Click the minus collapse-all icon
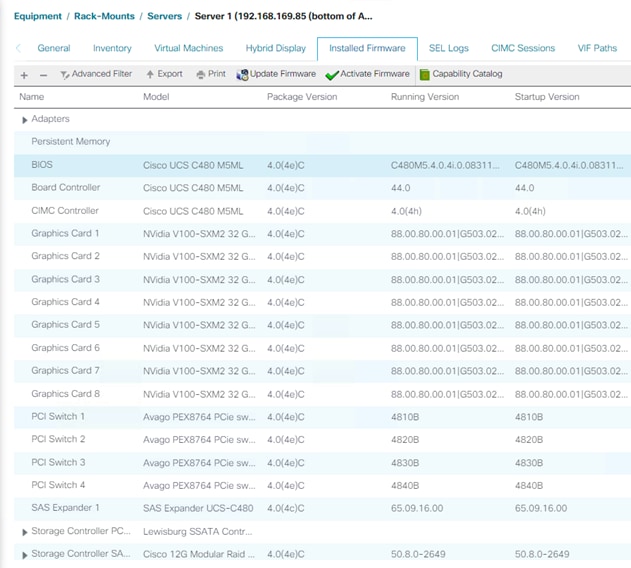The height and width of the screenshot is (568, 631). [43, 75]
